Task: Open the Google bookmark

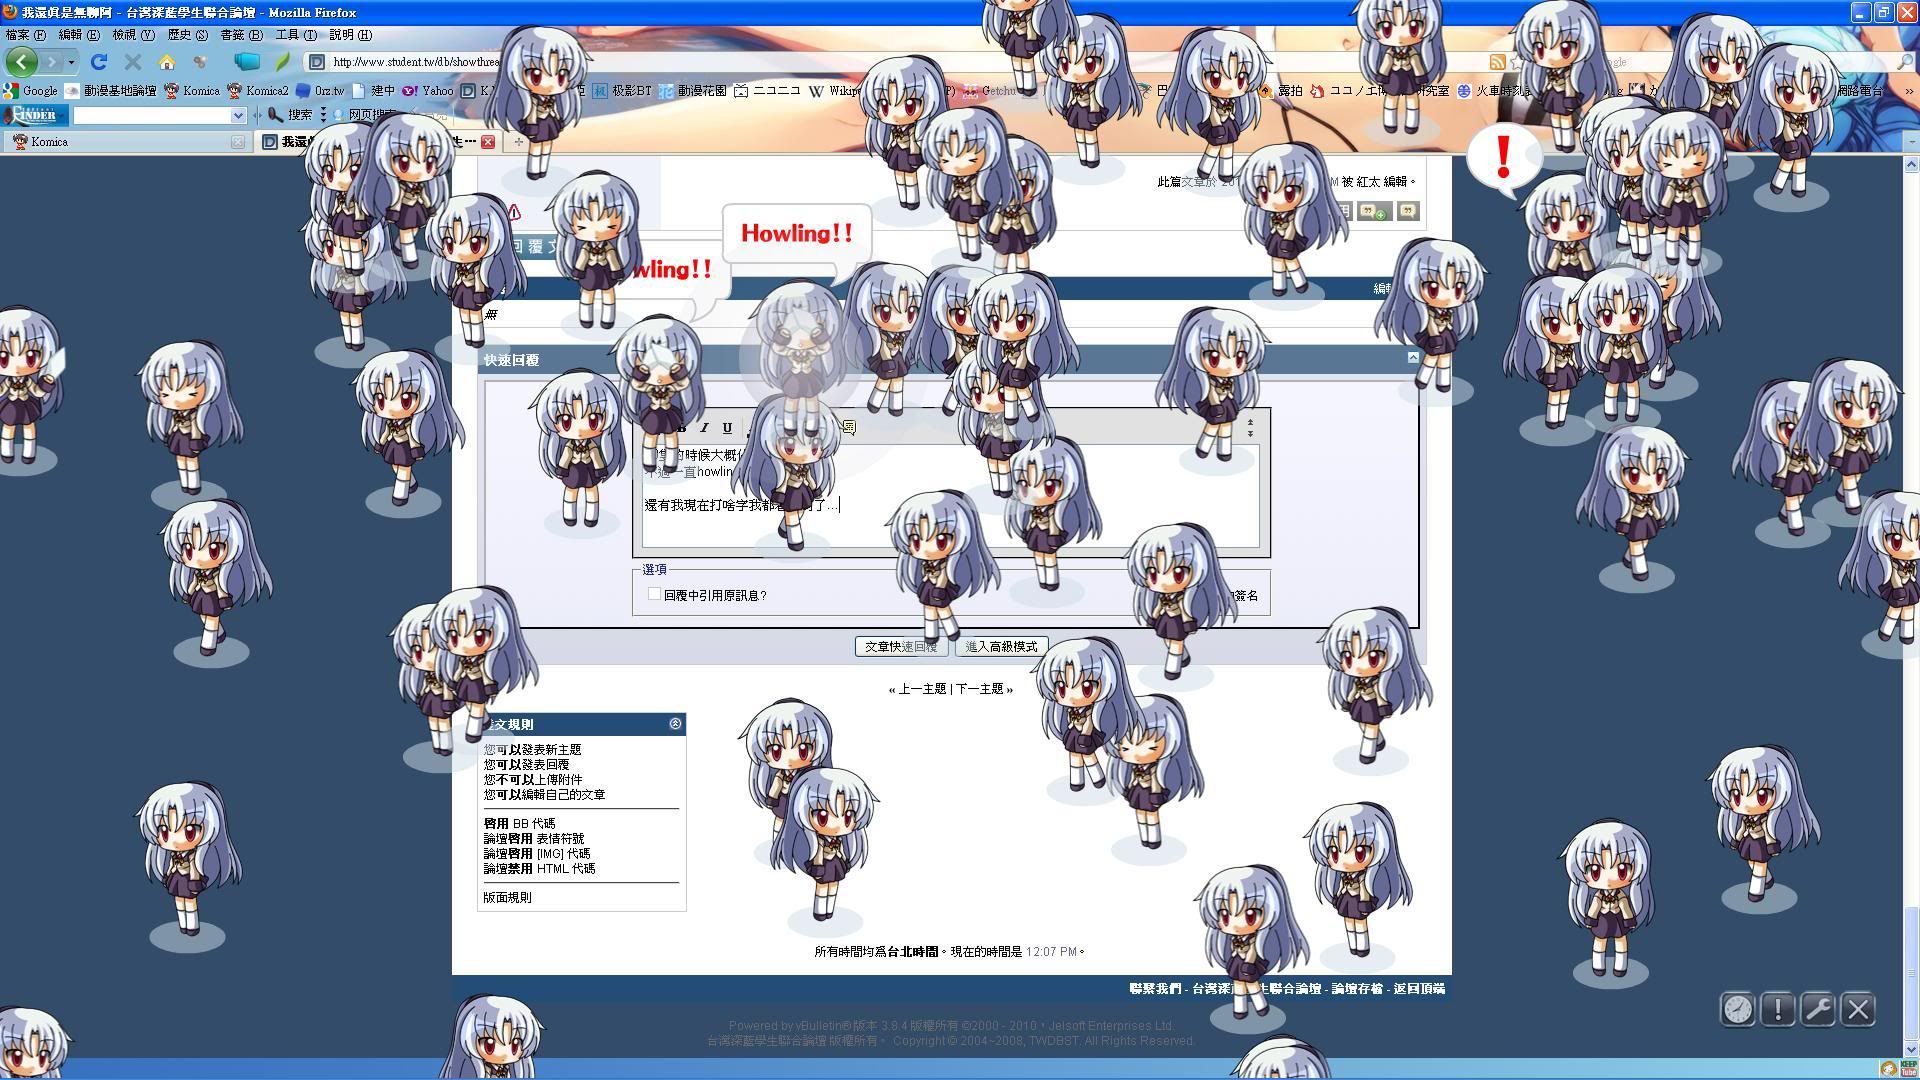Action: tap(31, 91)
